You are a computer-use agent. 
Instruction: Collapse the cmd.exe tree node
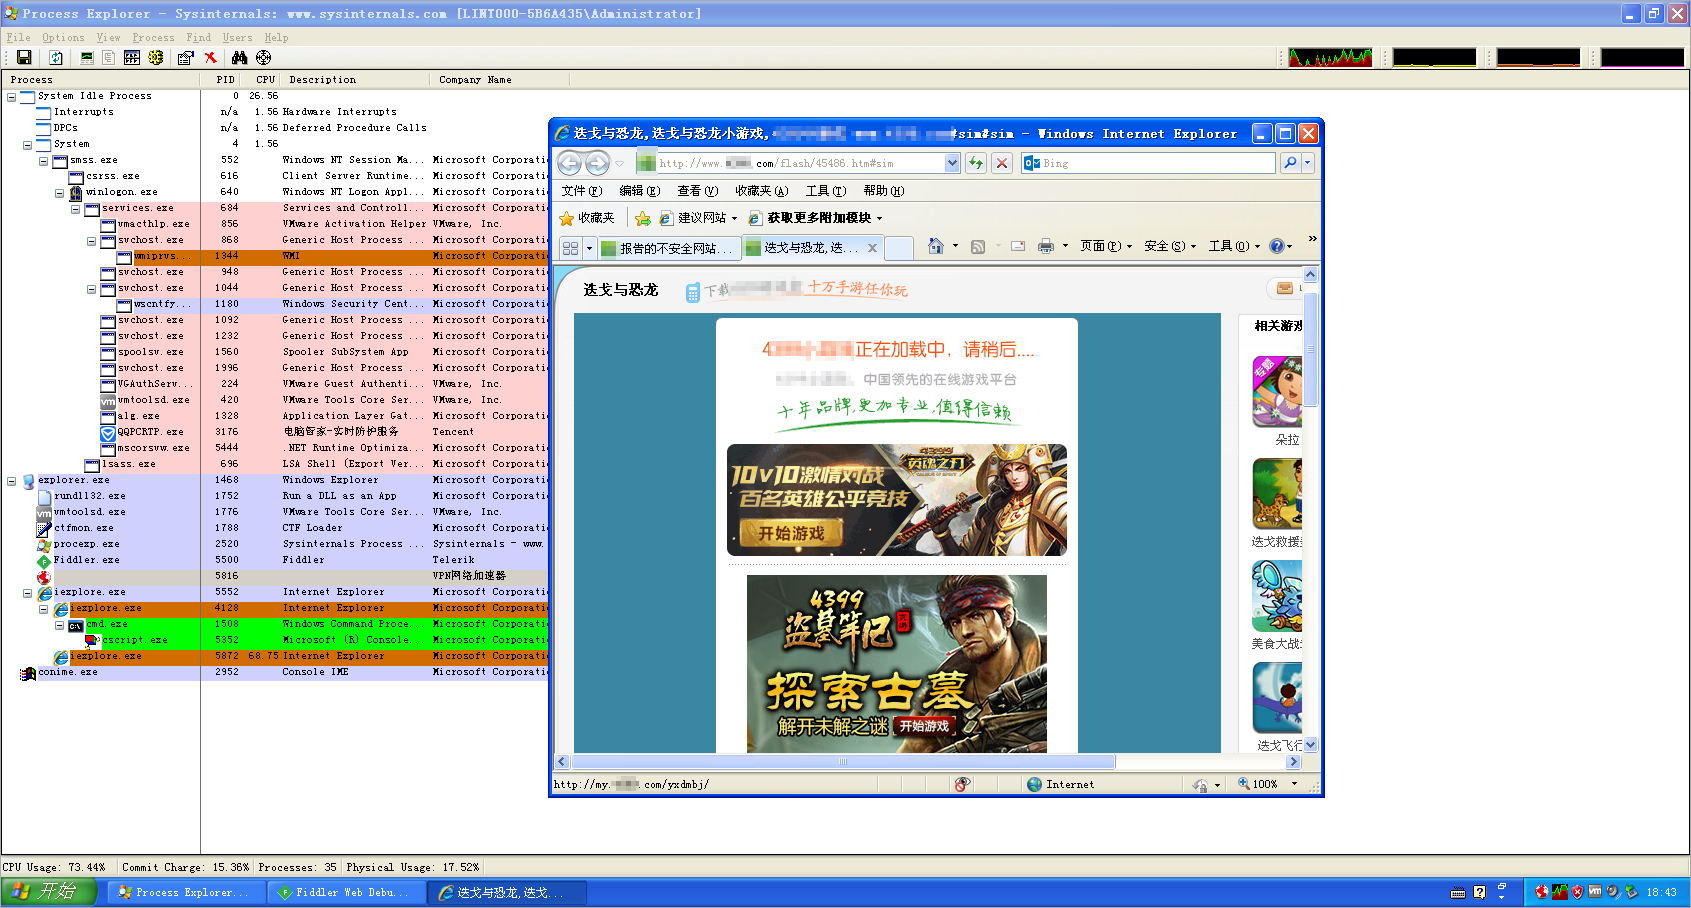[x=59, y=625]
